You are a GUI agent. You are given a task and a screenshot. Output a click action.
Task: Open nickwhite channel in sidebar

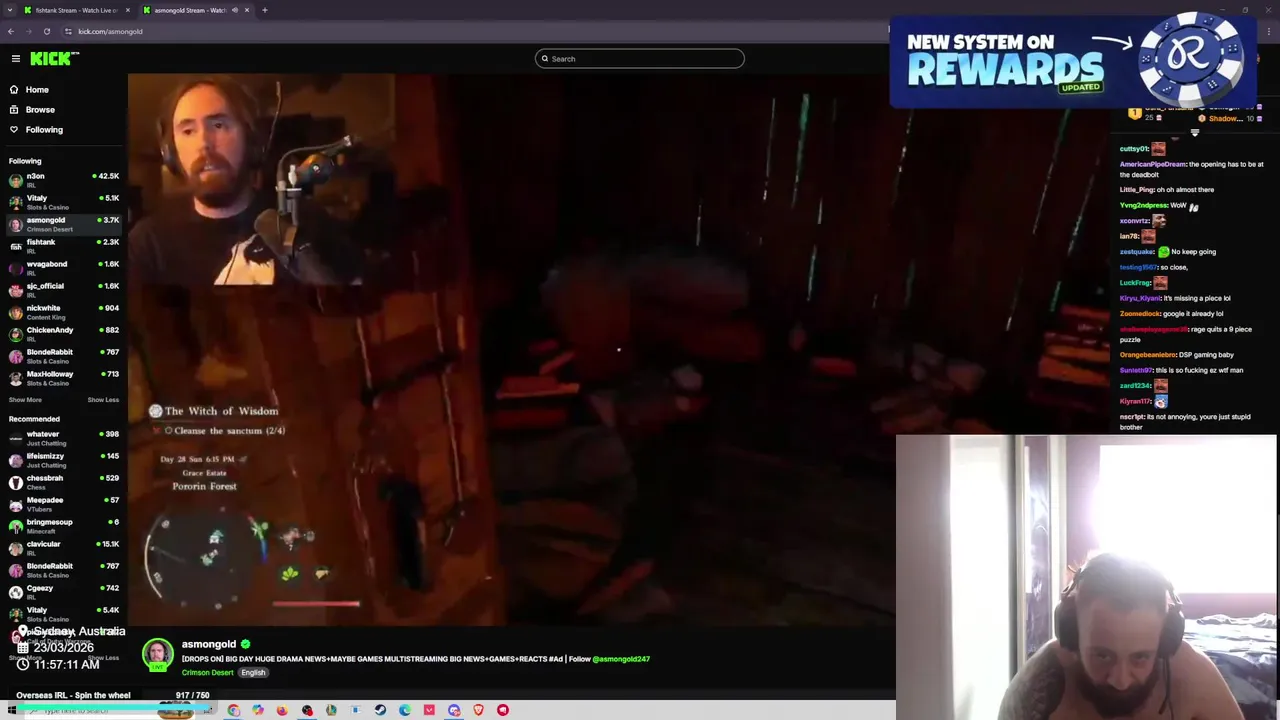[x=64, y=312]
